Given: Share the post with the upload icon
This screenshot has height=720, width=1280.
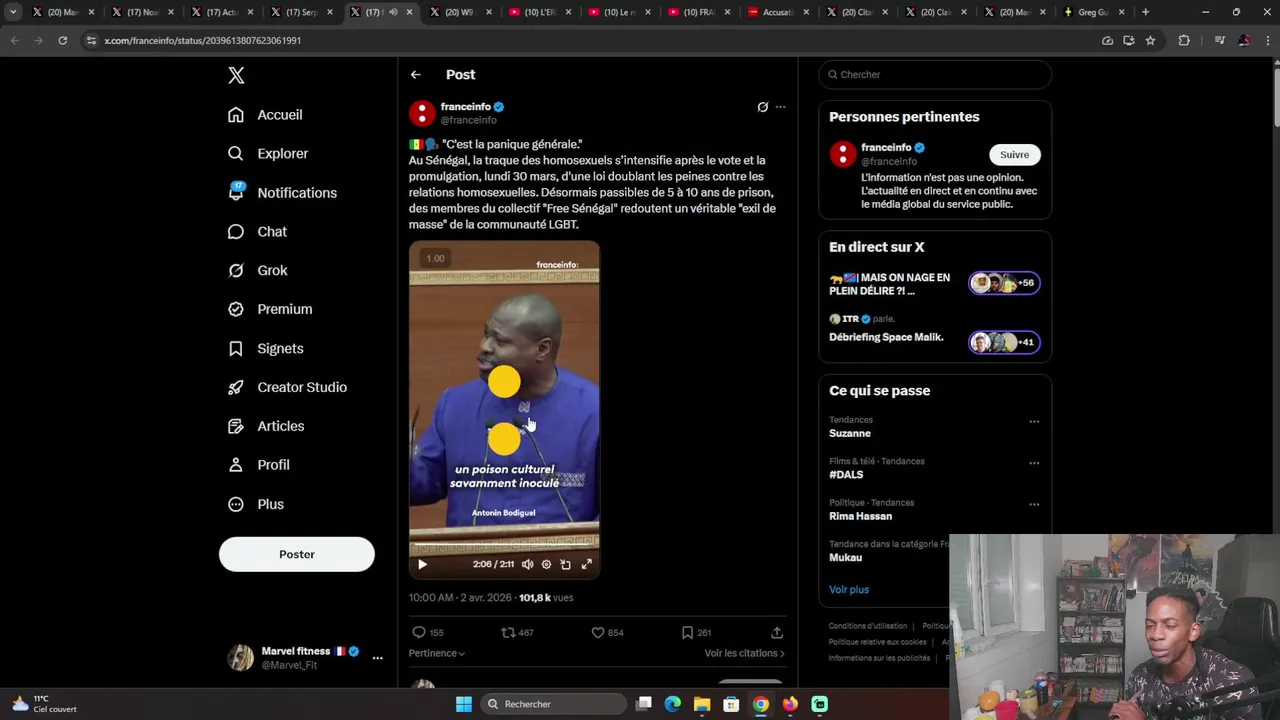Looking at the screenshot, I should [x=777, y=632].
